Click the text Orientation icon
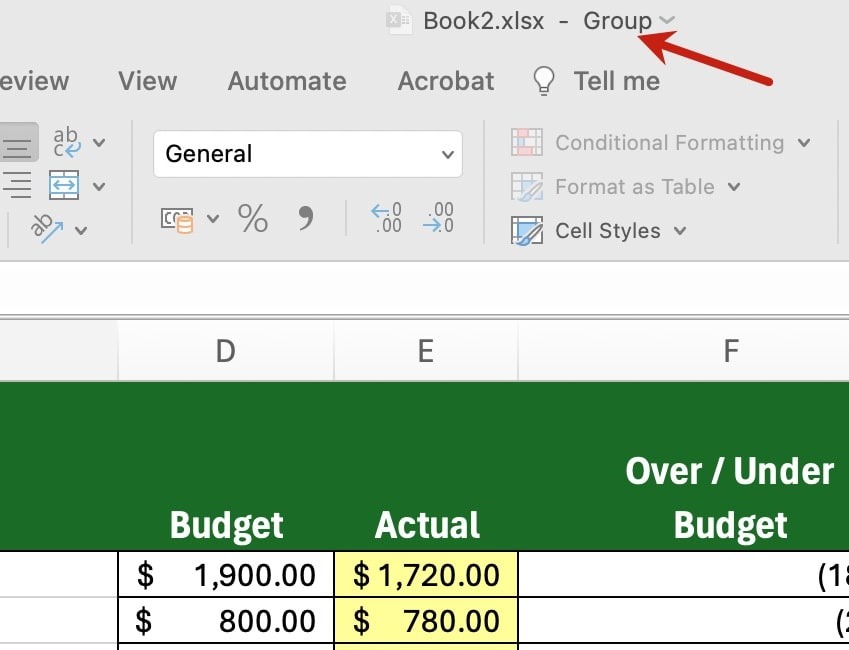This screenshot has width=849, height=650. (x=46, y=228)
